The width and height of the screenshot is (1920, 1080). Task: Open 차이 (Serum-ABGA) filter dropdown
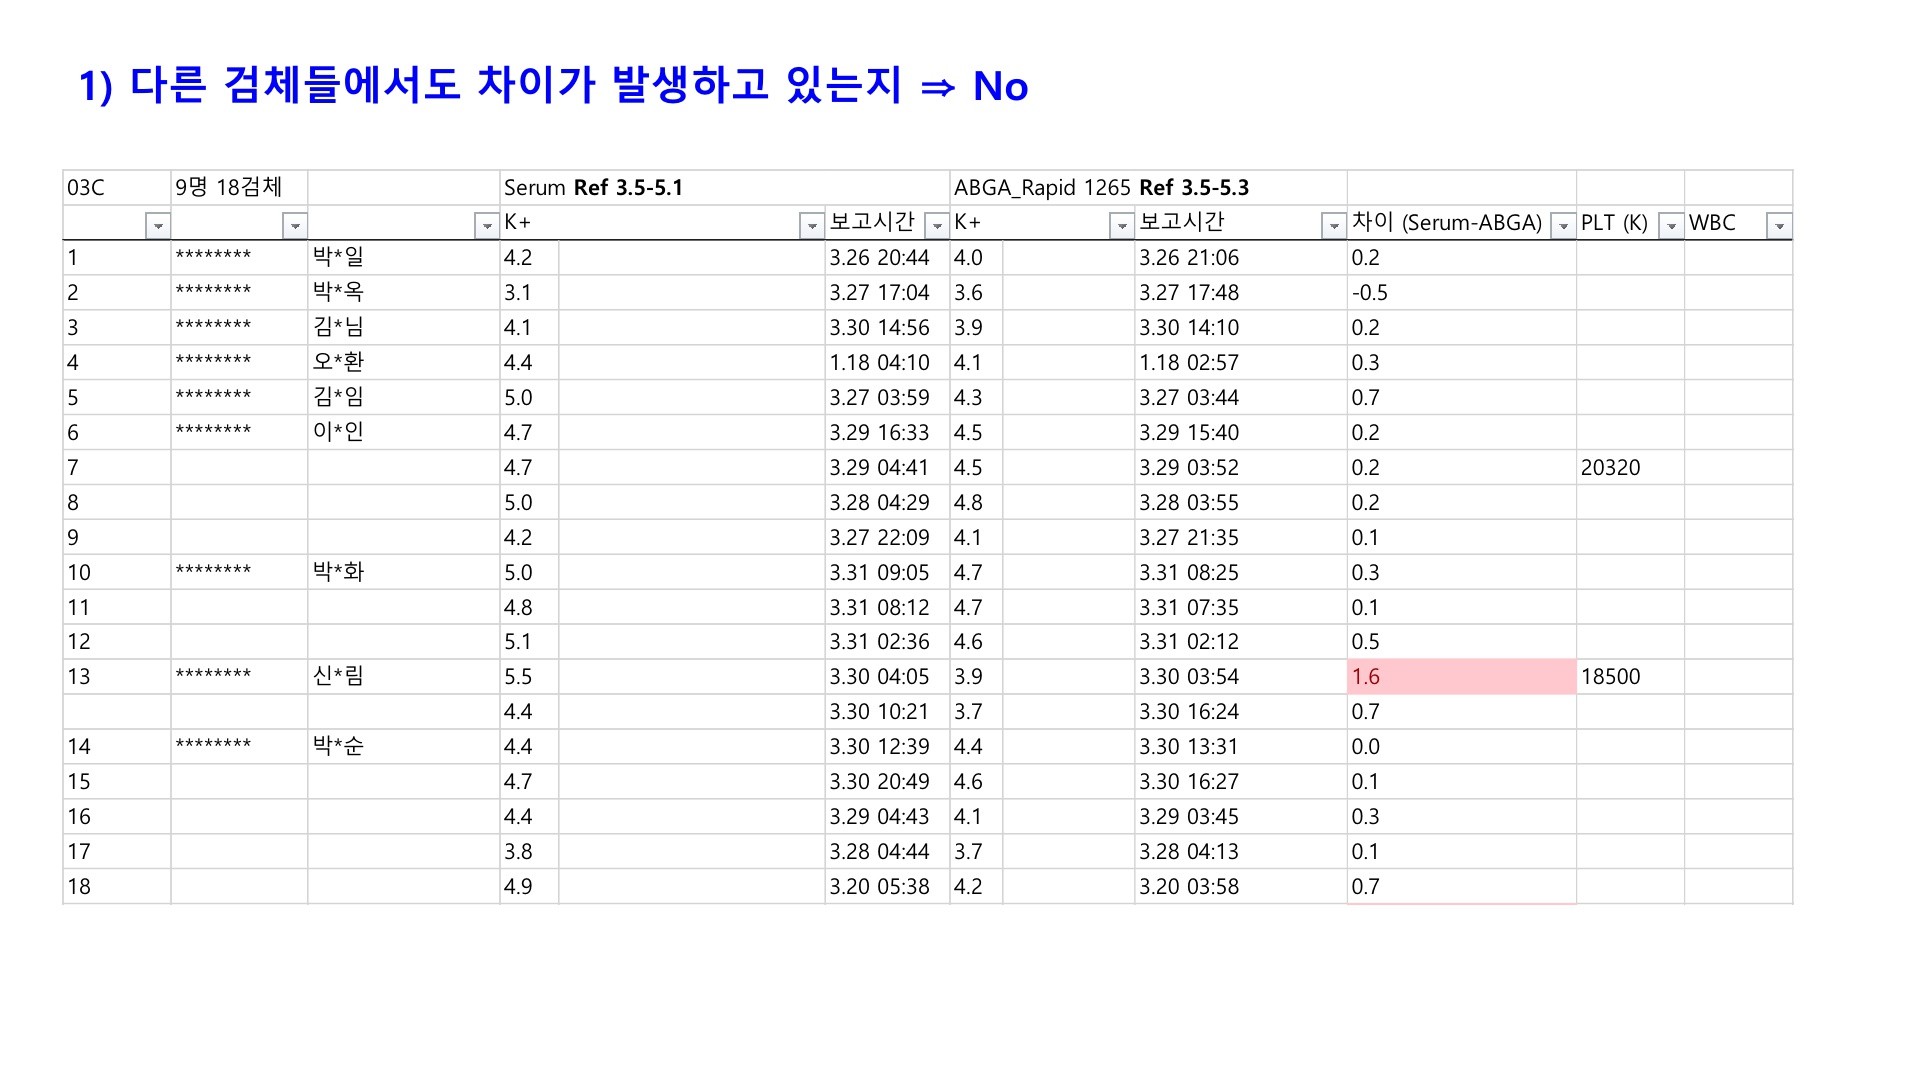pyautogui.click(x=1564, y=226)
